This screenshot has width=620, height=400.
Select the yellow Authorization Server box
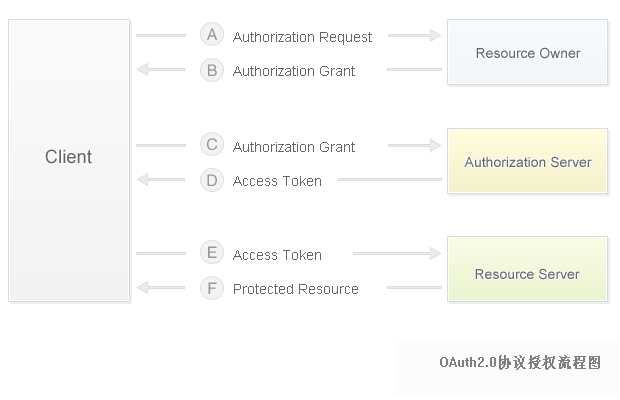527,161
